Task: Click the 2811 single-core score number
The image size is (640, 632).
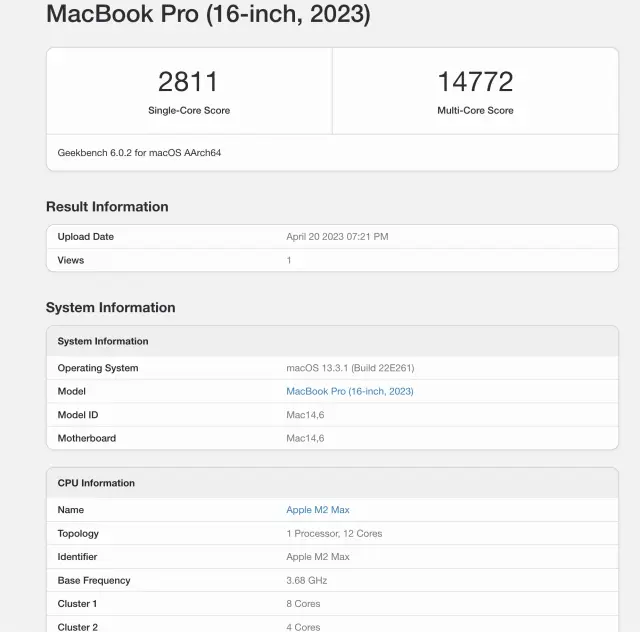Action: tap(188, 82)
